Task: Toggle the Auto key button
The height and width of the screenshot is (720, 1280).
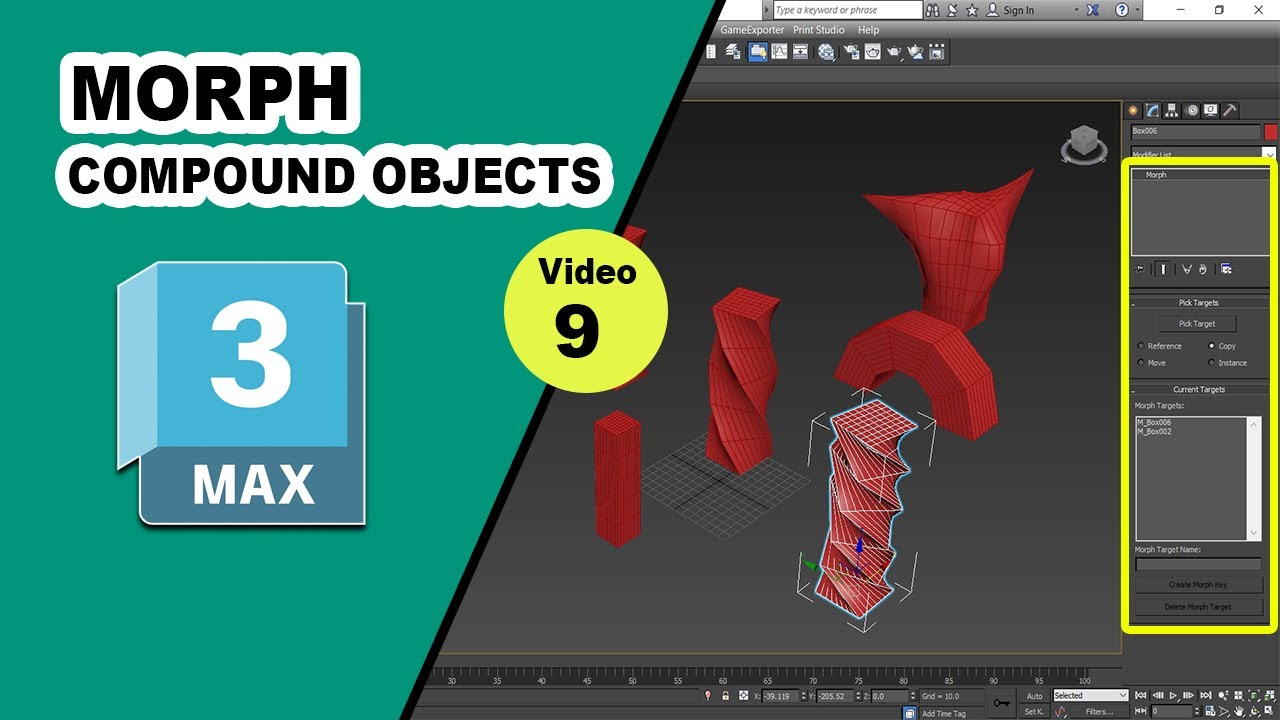Action: pyautogui.click(x=1034, y=696)
